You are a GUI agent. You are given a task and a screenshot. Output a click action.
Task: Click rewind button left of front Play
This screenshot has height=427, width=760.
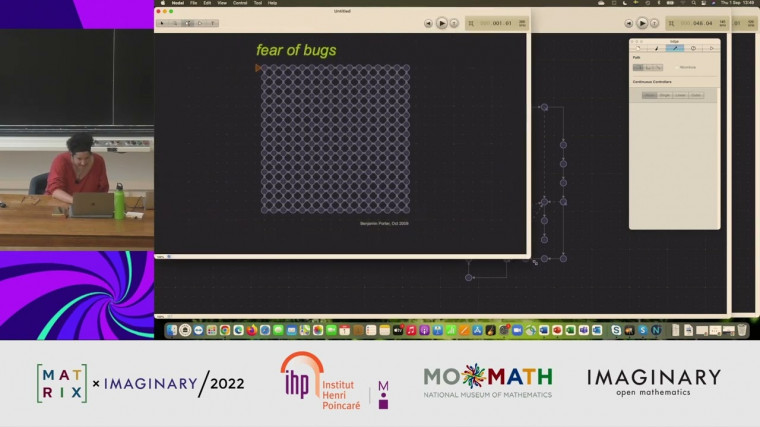coord(428,23)
